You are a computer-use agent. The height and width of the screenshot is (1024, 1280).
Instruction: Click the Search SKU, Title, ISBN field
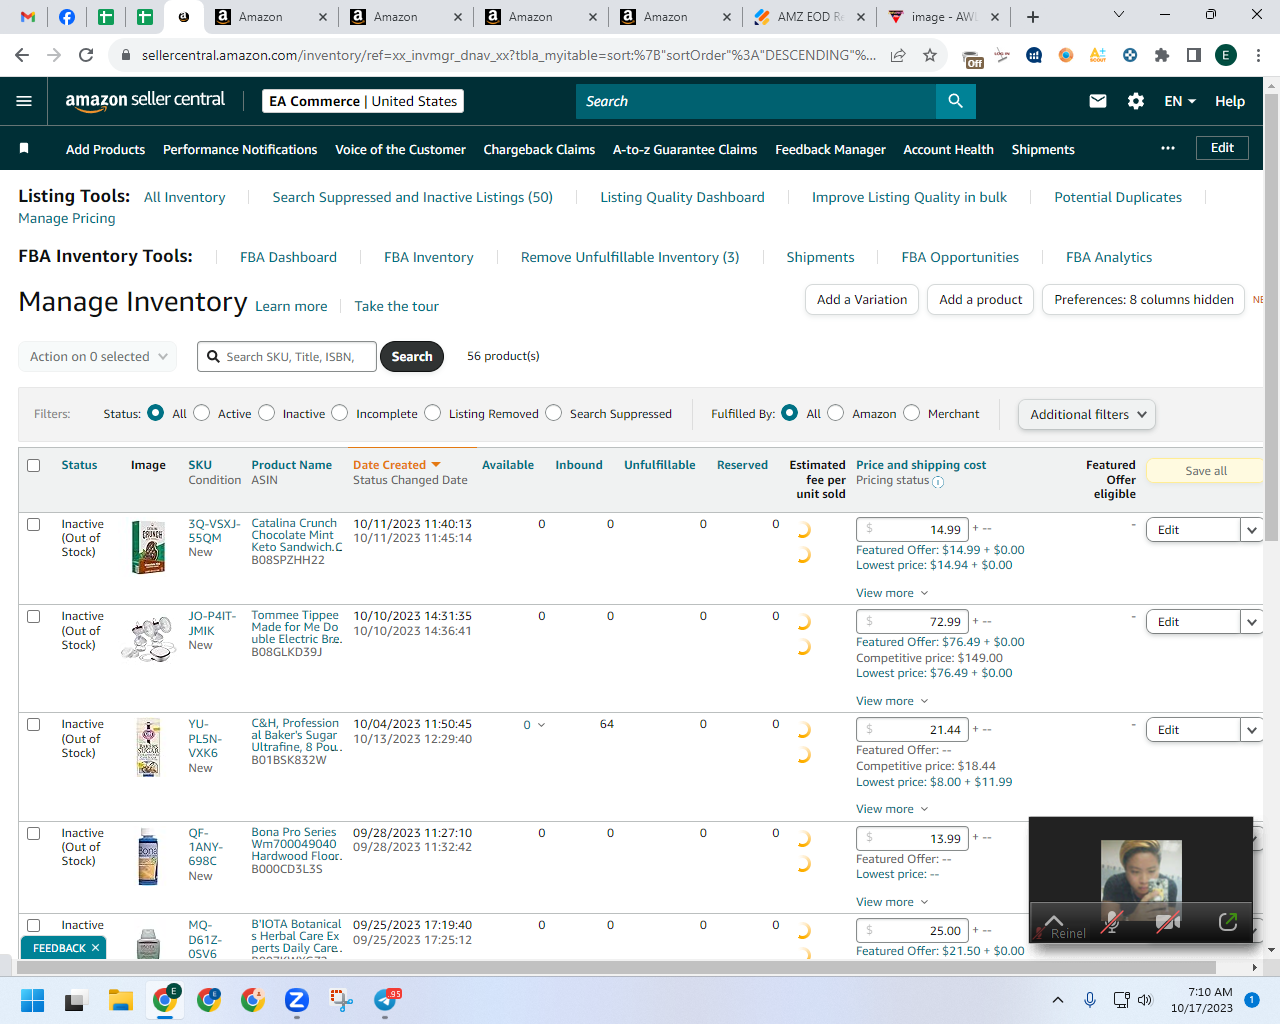click(287, 357)
